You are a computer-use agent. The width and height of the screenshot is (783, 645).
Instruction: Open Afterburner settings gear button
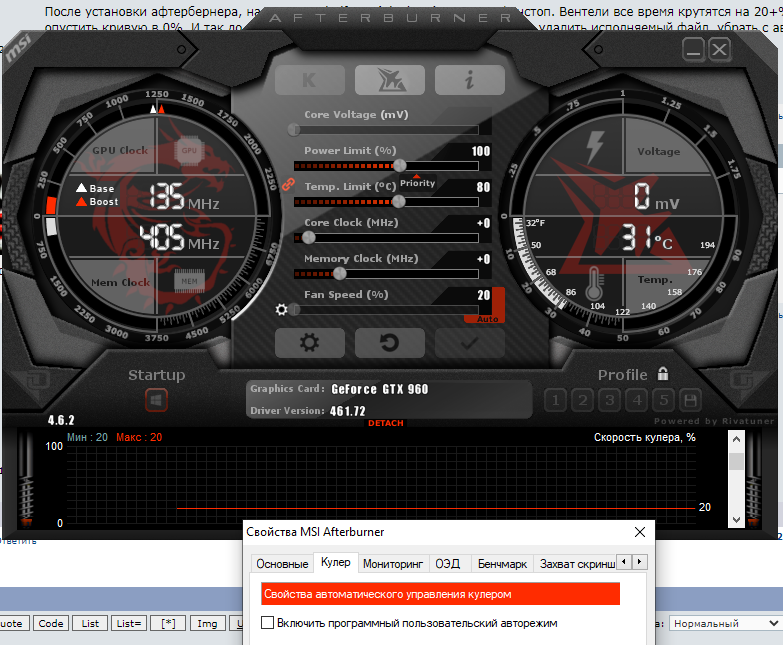pyautogui.click(x=310, y=343)
